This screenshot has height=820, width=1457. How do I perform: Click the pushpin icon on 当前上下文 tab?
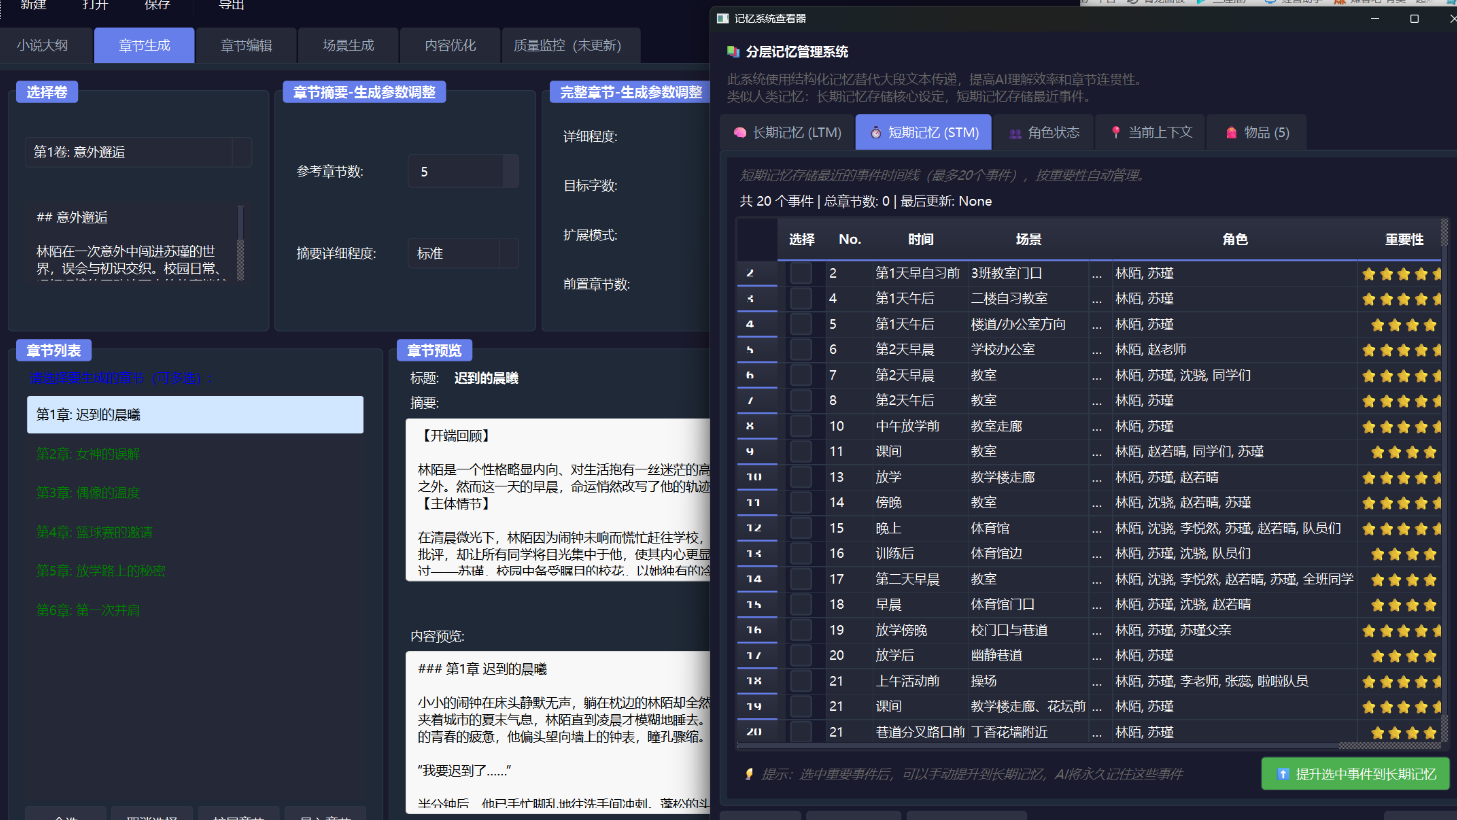[x=1116, y=132]
